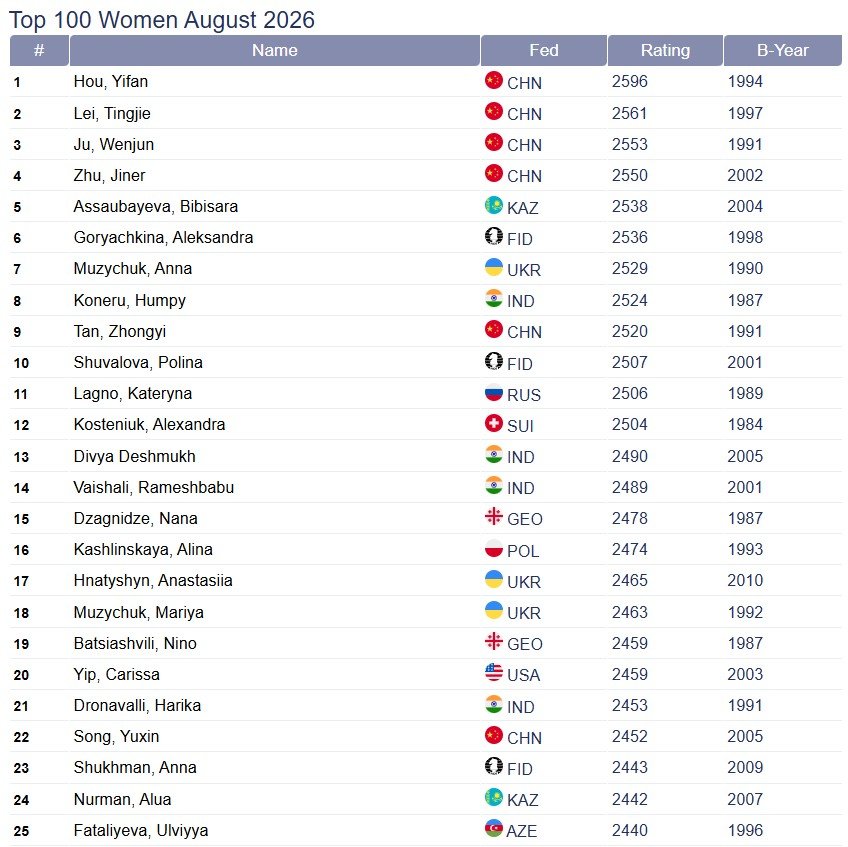The height and width of the screenshot is (847, 848).
Task: Click the FIDE logo icon for Goryachkina
Action: coord(493,236)
